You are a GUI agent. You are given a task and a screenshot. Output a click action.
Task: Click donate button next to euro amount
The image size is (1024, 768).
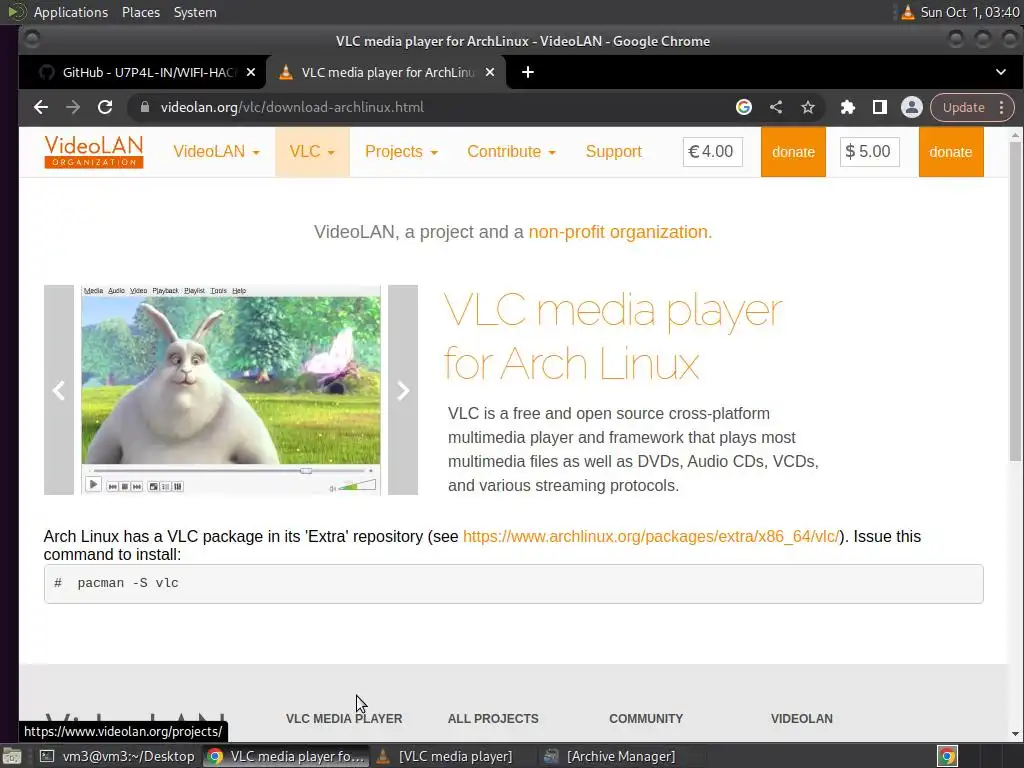point(793,152)
